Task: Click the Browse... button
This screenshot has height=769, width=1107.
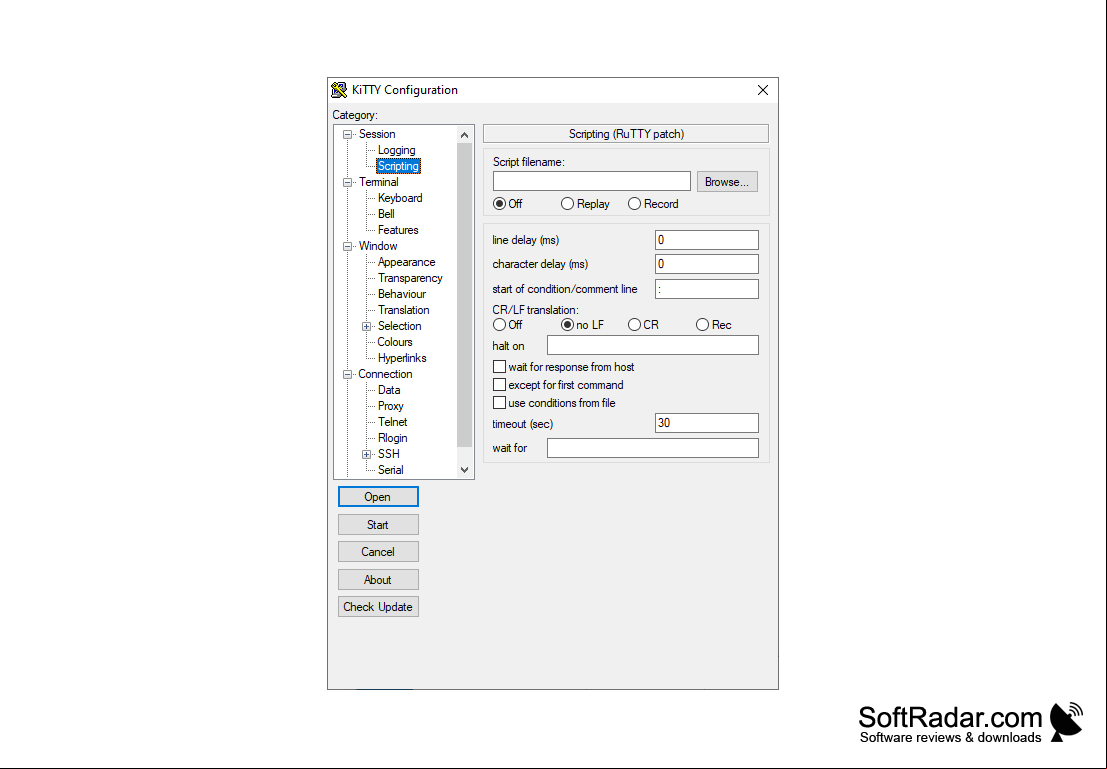Action: 727,181
